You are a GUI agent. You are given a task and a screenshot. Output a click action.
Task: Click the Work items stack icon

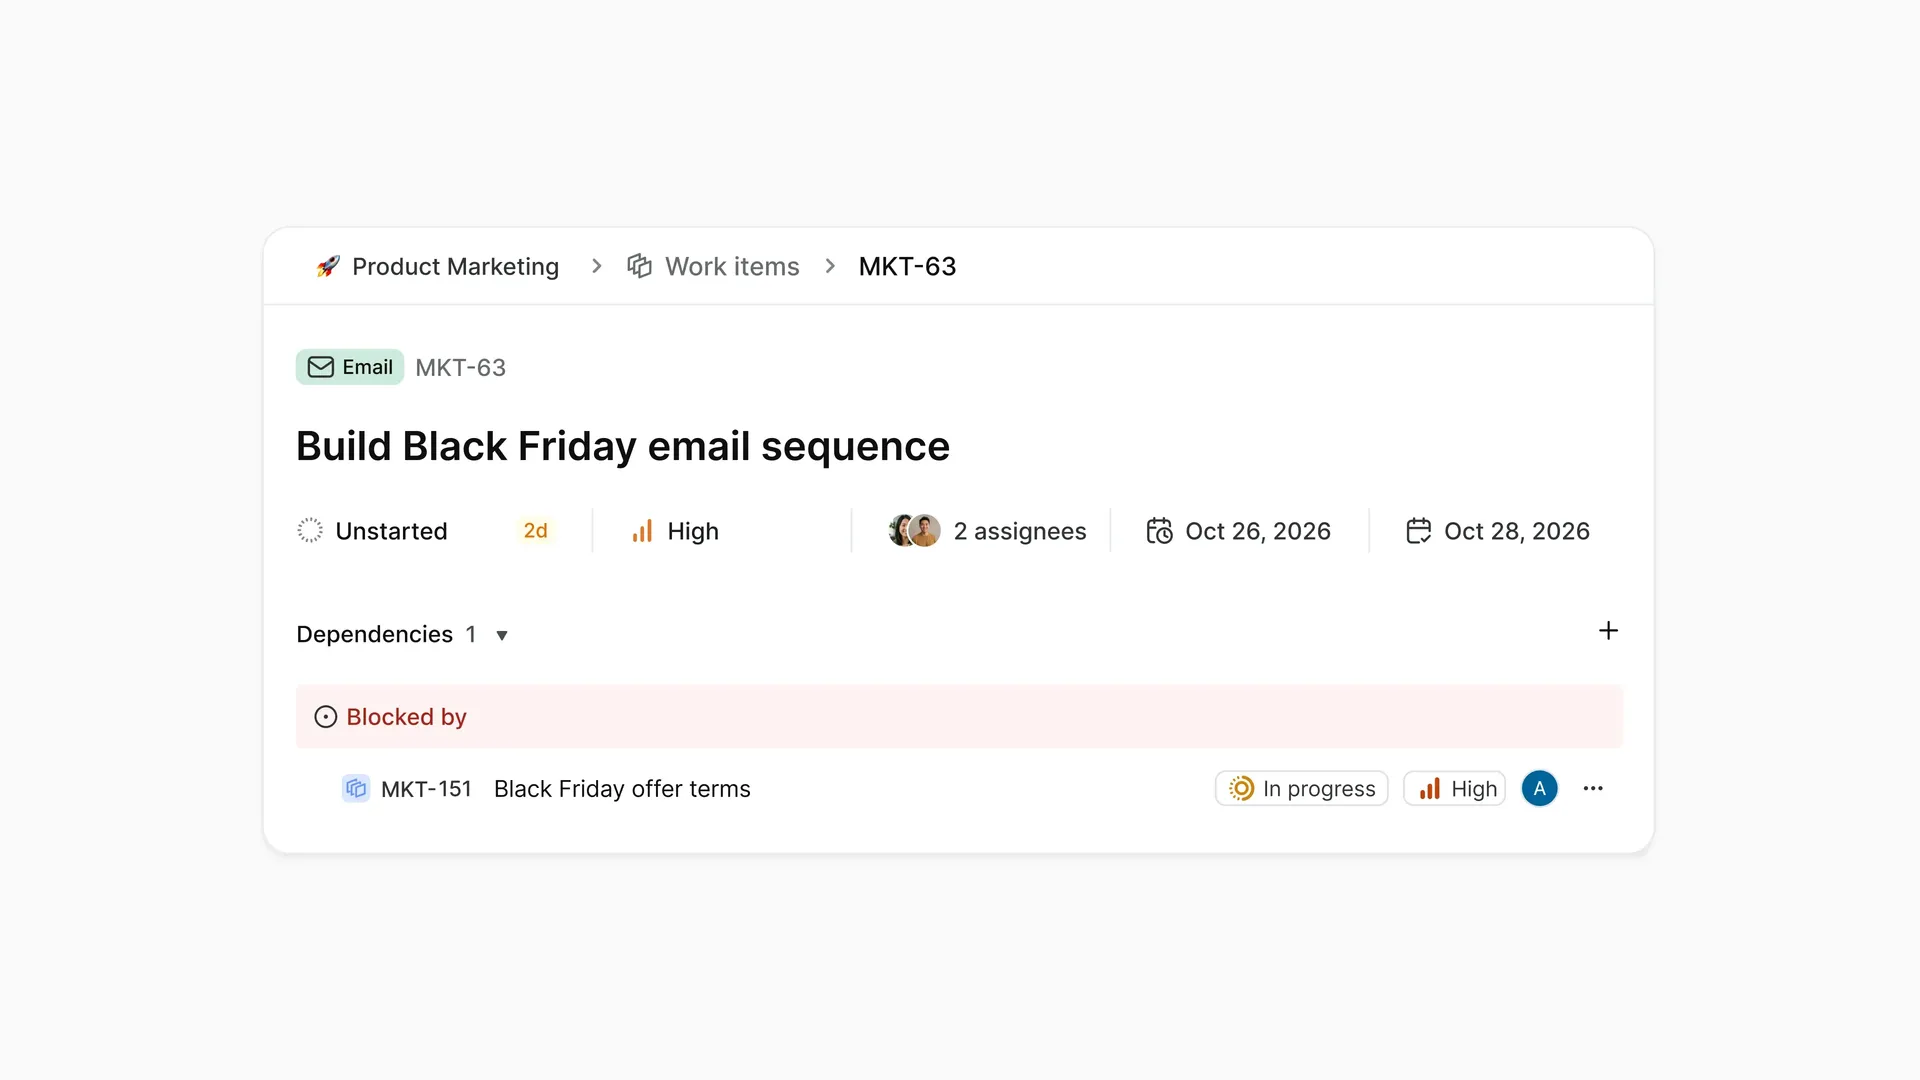point(639,266)
